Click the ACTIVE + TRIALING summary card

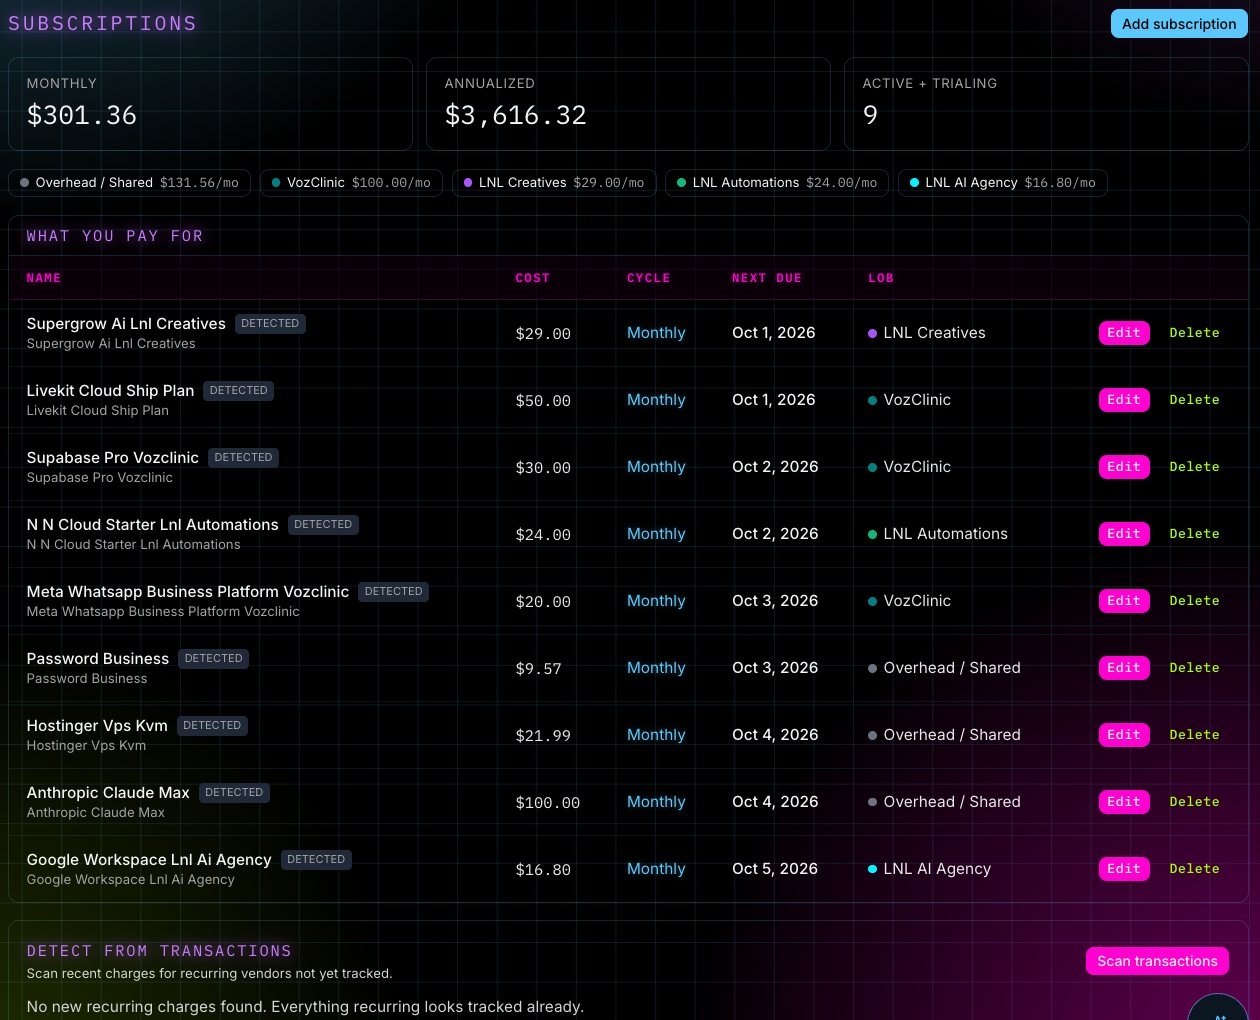tap(1047, 104)
